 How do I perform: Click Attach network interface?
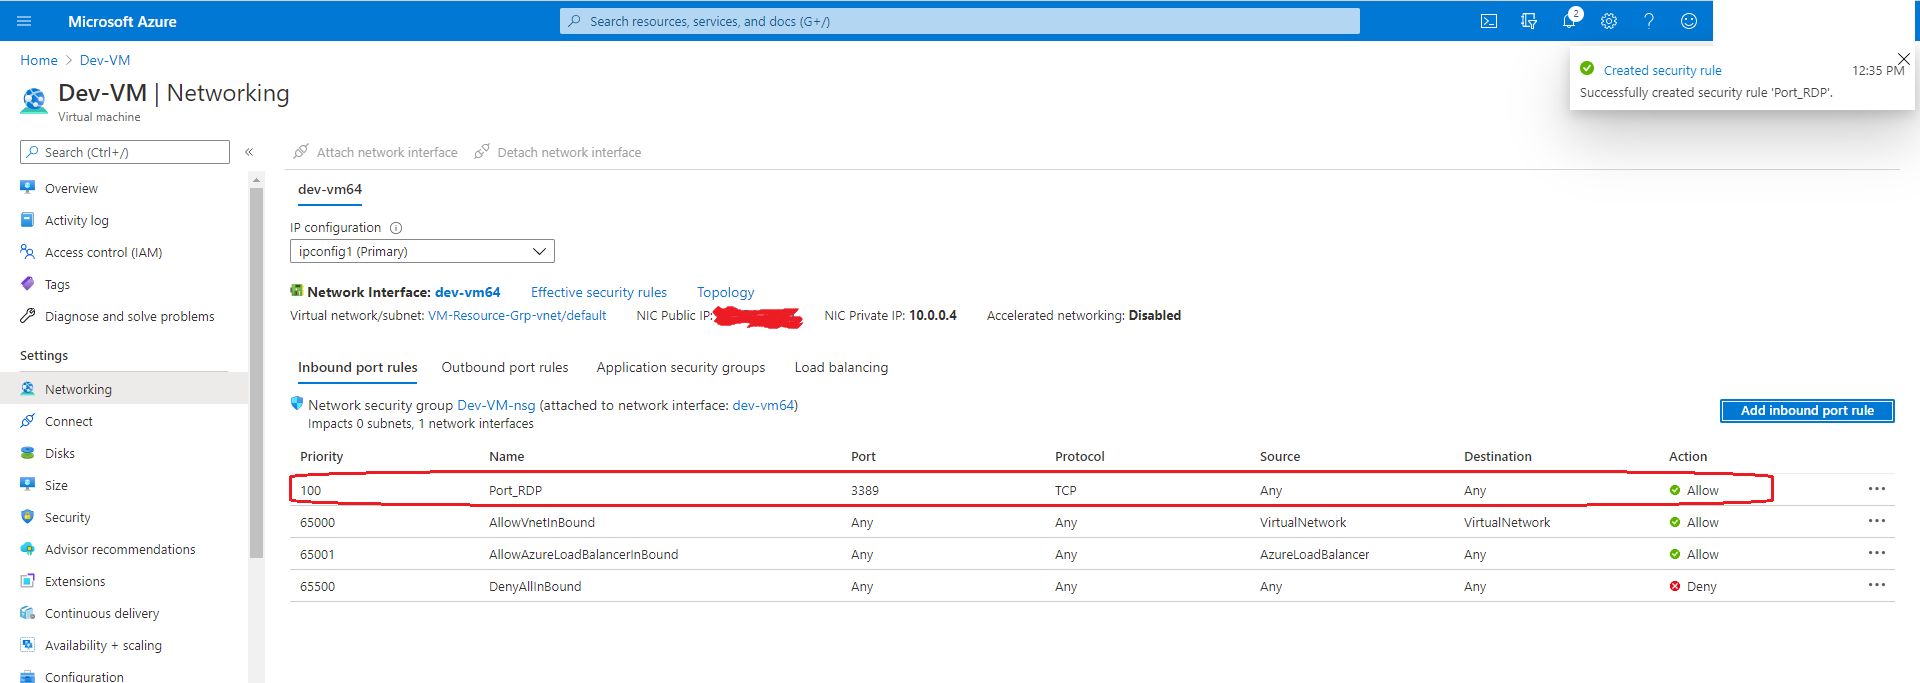(375, 152)
